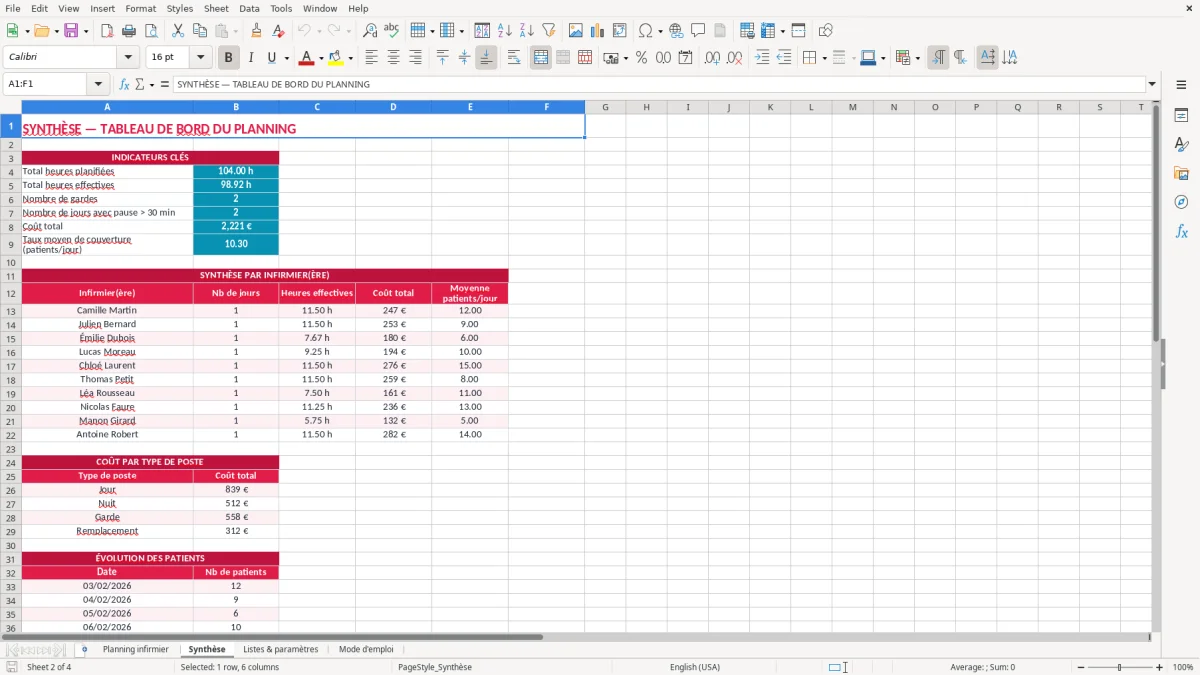Viewport: 1200px width, 675px height.
Task: Insert a hyperlink
Action: click(676, 31)
